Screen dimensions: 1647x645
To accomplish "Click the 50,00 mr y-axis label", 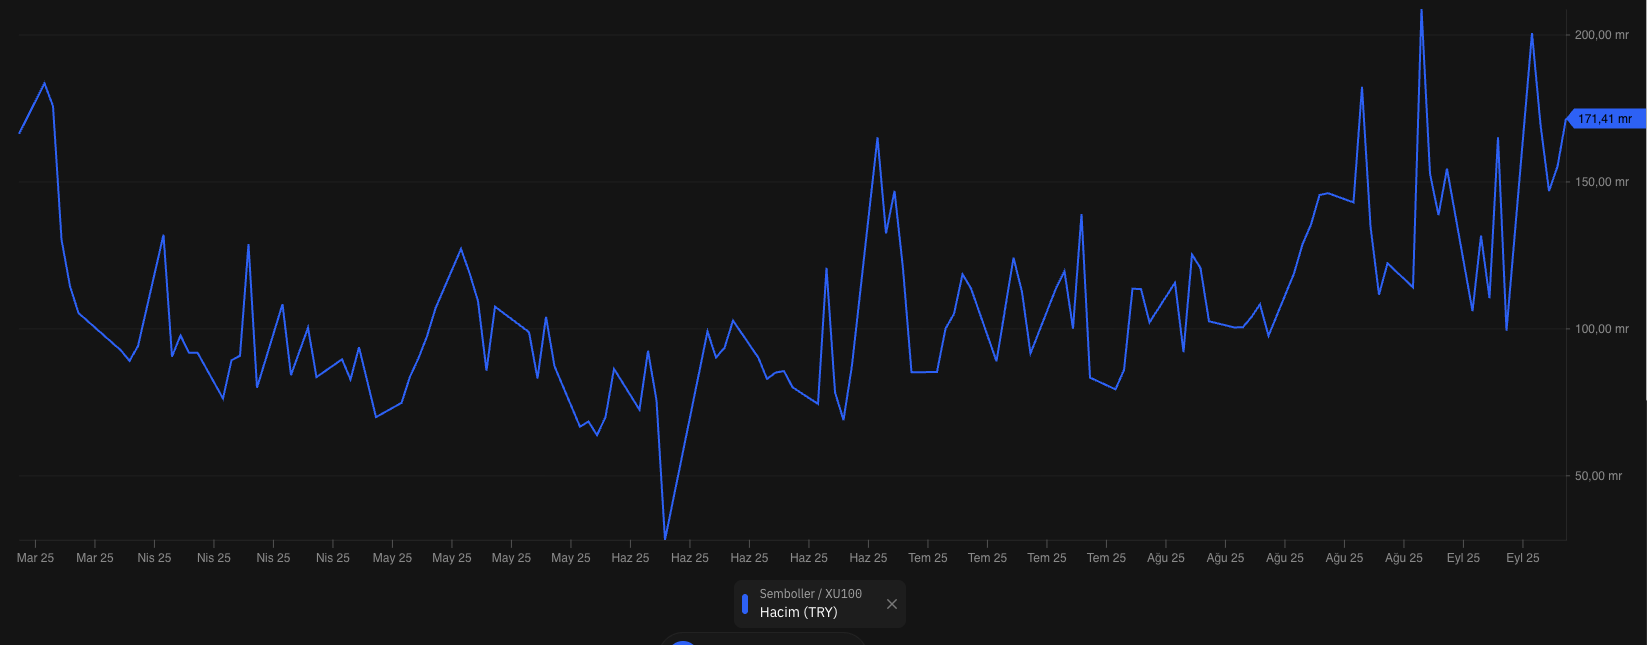I will 1598,476.
